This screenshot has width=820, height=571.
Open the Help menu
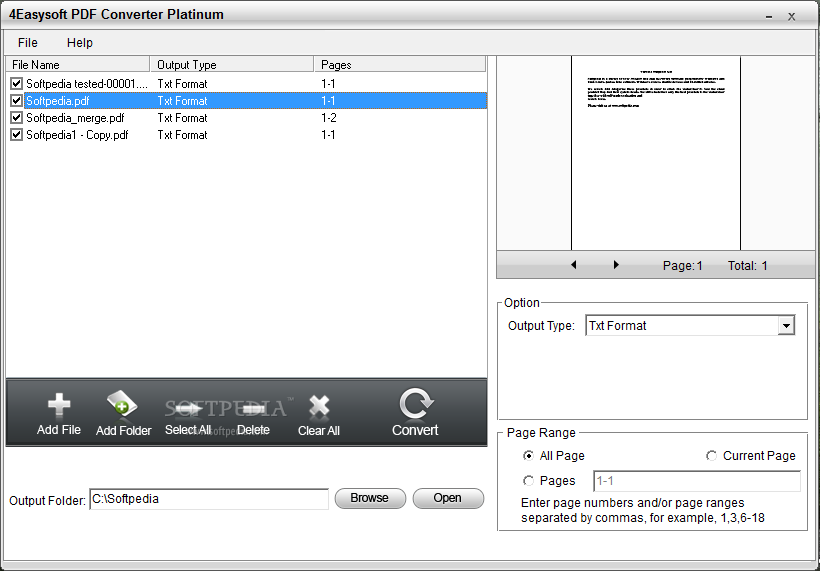79,43
